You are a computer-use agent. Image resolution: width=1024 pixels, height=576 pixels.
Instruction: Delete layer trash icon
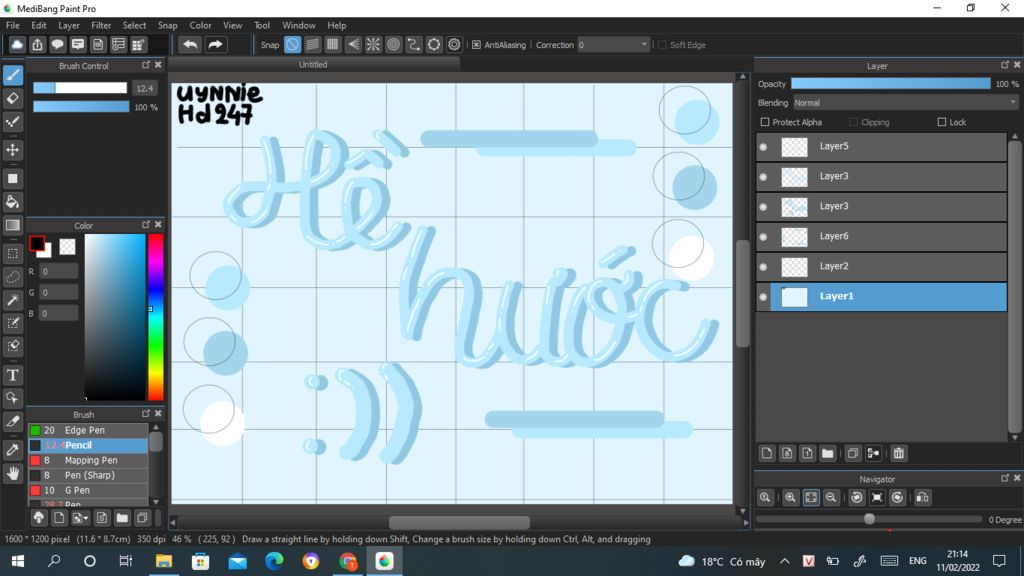[899, 453]
